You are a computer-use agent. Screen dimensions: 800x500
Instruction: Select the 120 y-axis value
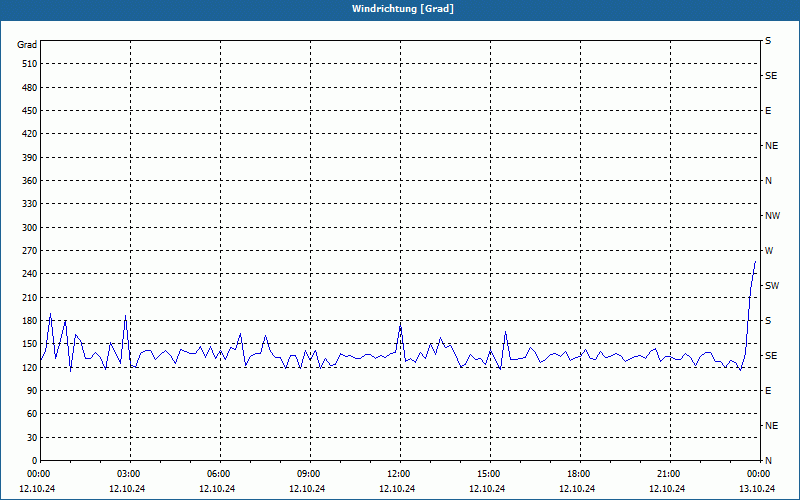[30, 367]
